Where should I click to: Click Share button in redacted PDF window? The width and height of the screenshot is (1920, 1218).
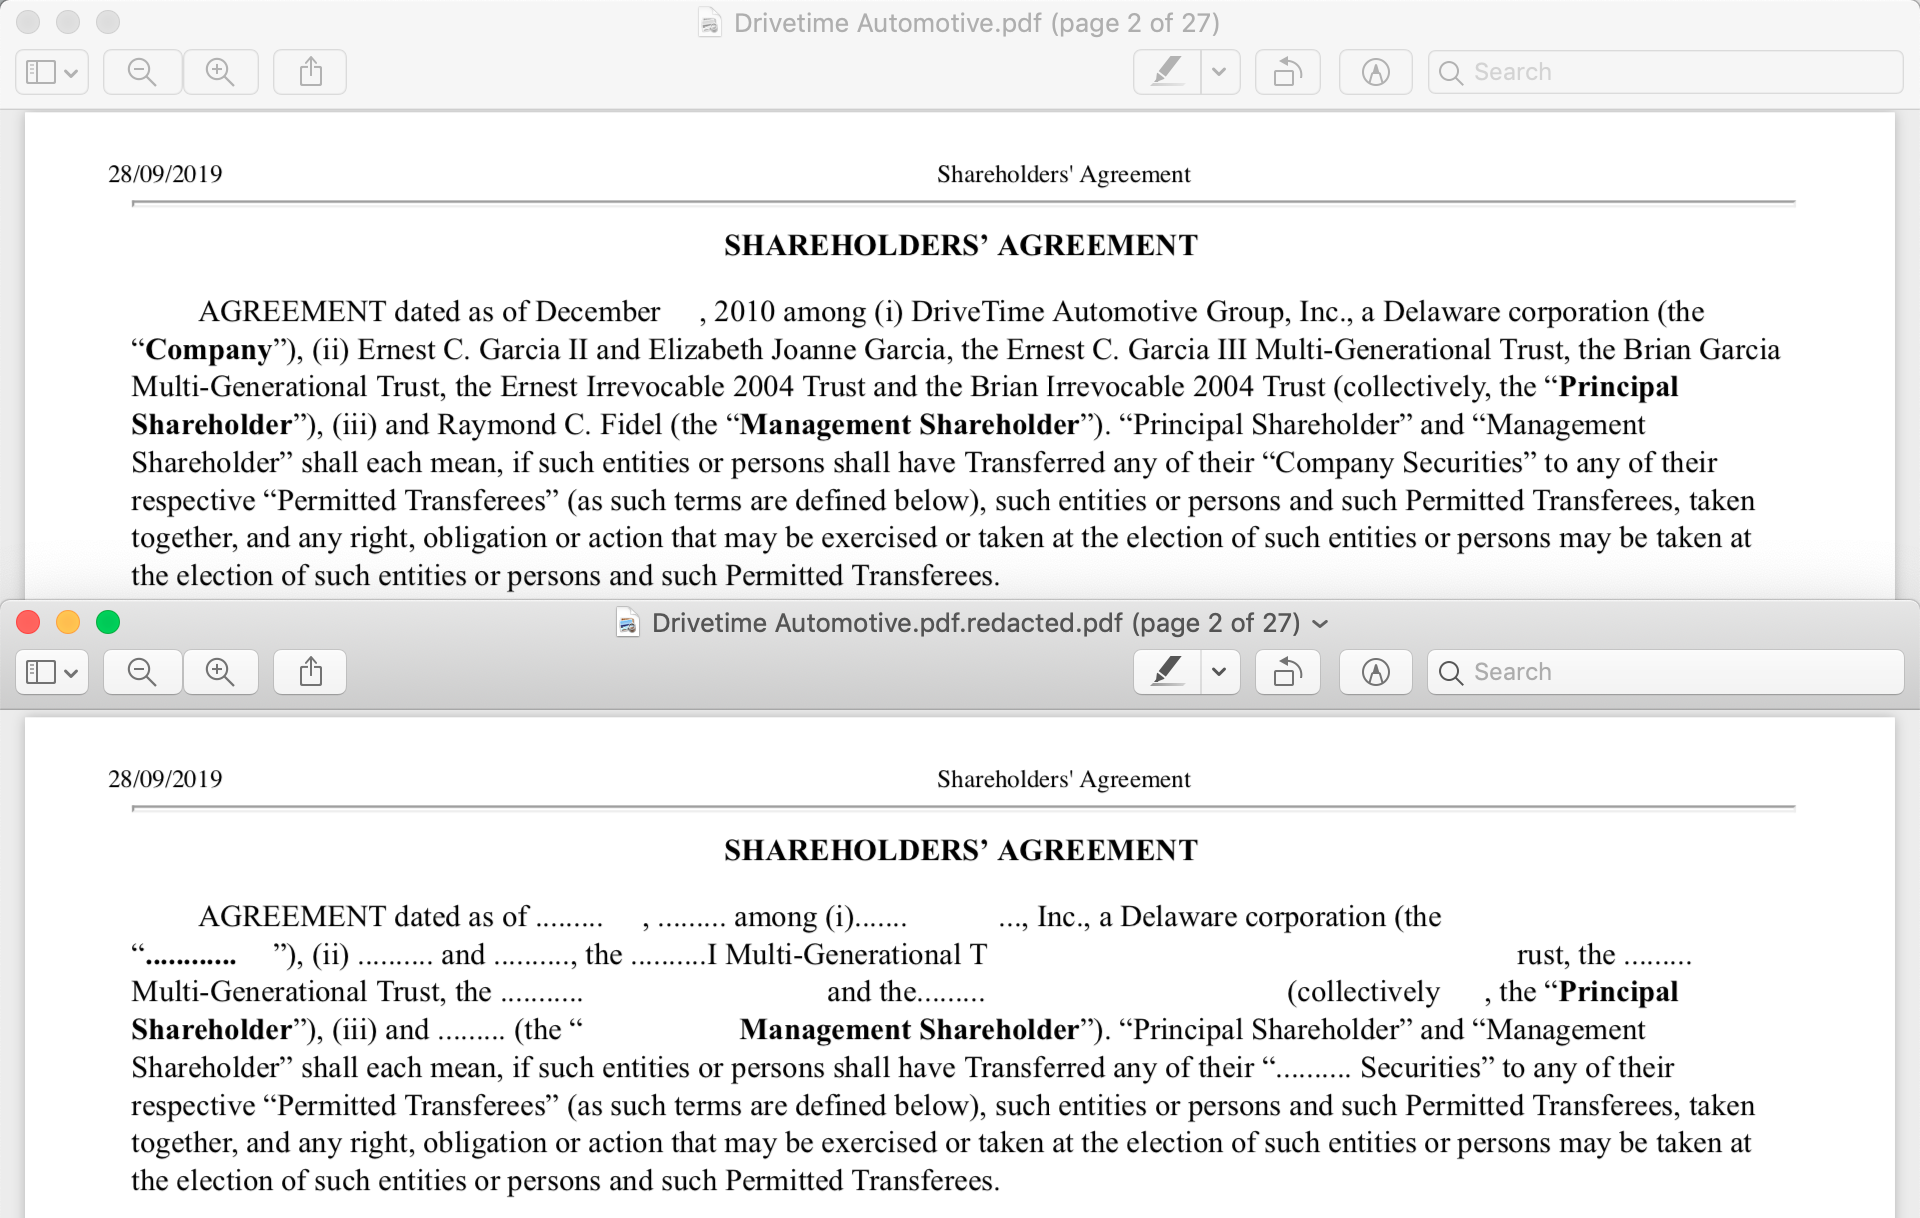click(x=310, y=672)
